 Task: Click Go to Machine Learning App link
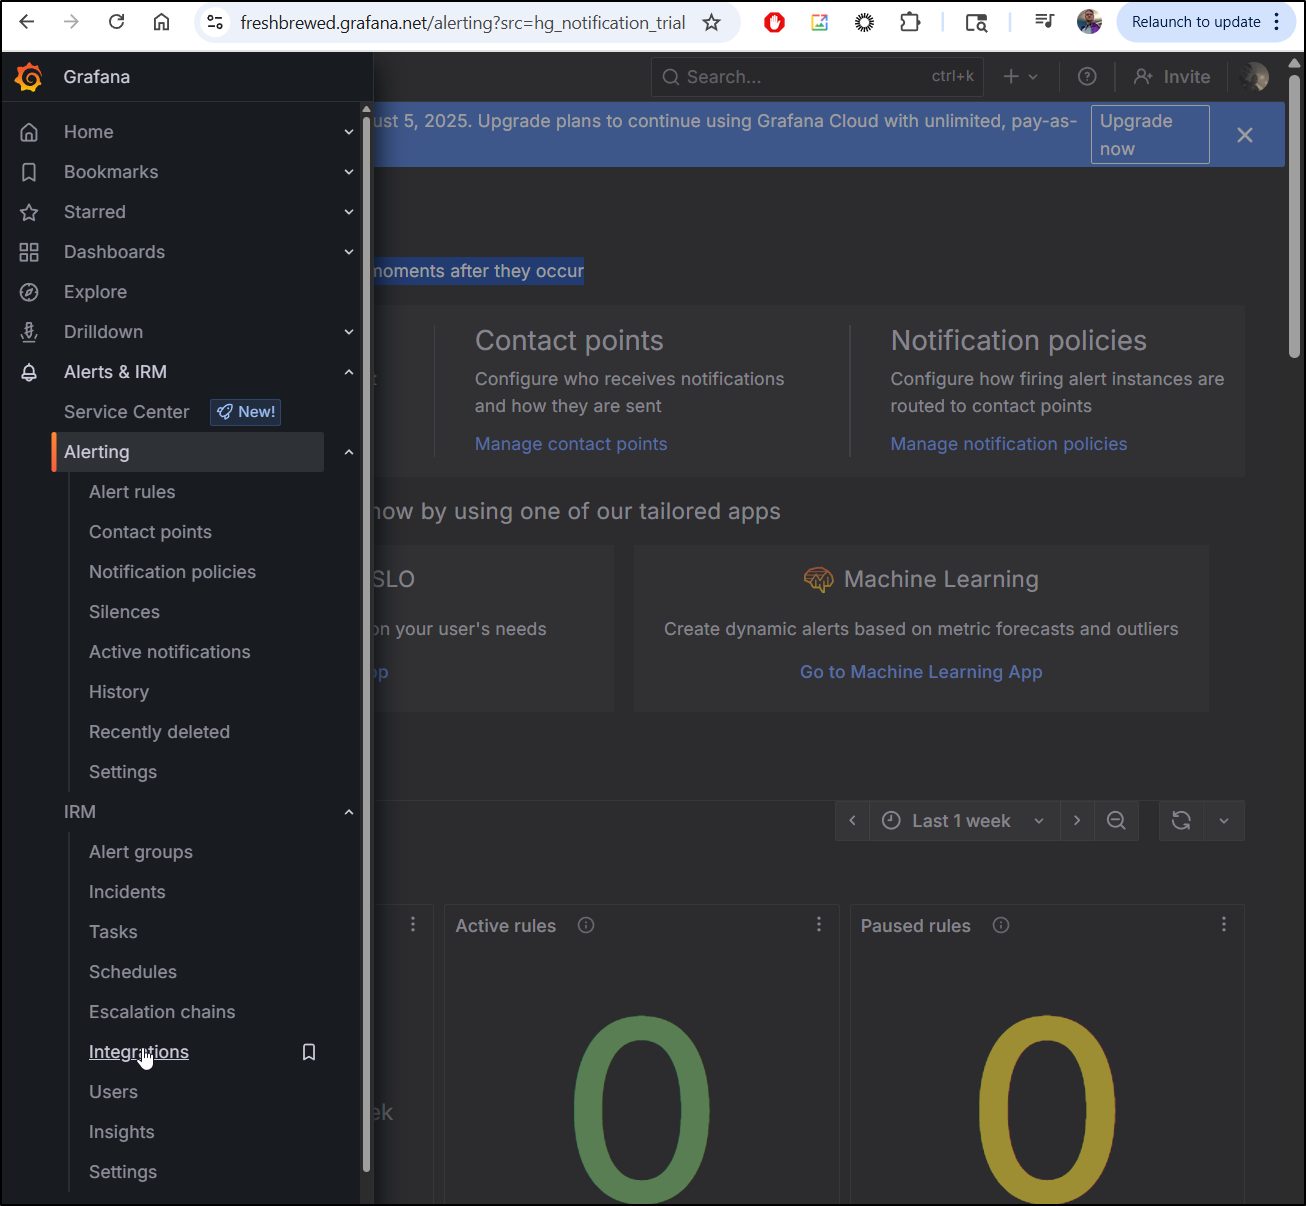[x=921, y=672]
